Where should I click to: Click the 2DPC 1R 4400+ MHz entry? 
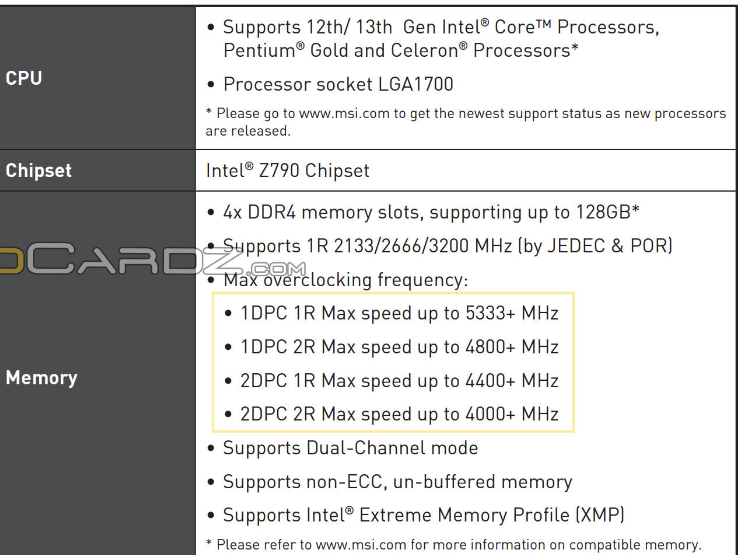pyautogui.click(x=399, y=381)
